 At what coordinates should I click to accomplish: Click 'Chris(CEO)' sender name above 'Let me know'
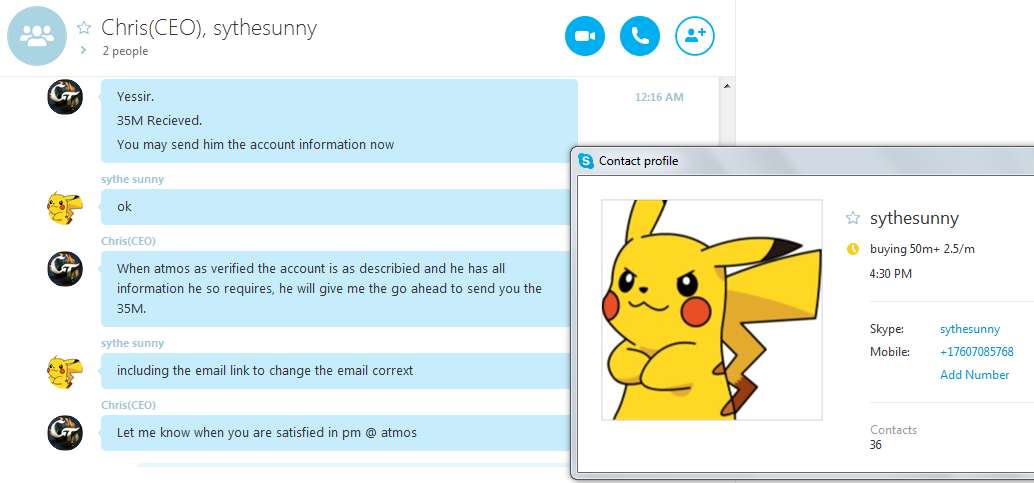click(129, 404)
